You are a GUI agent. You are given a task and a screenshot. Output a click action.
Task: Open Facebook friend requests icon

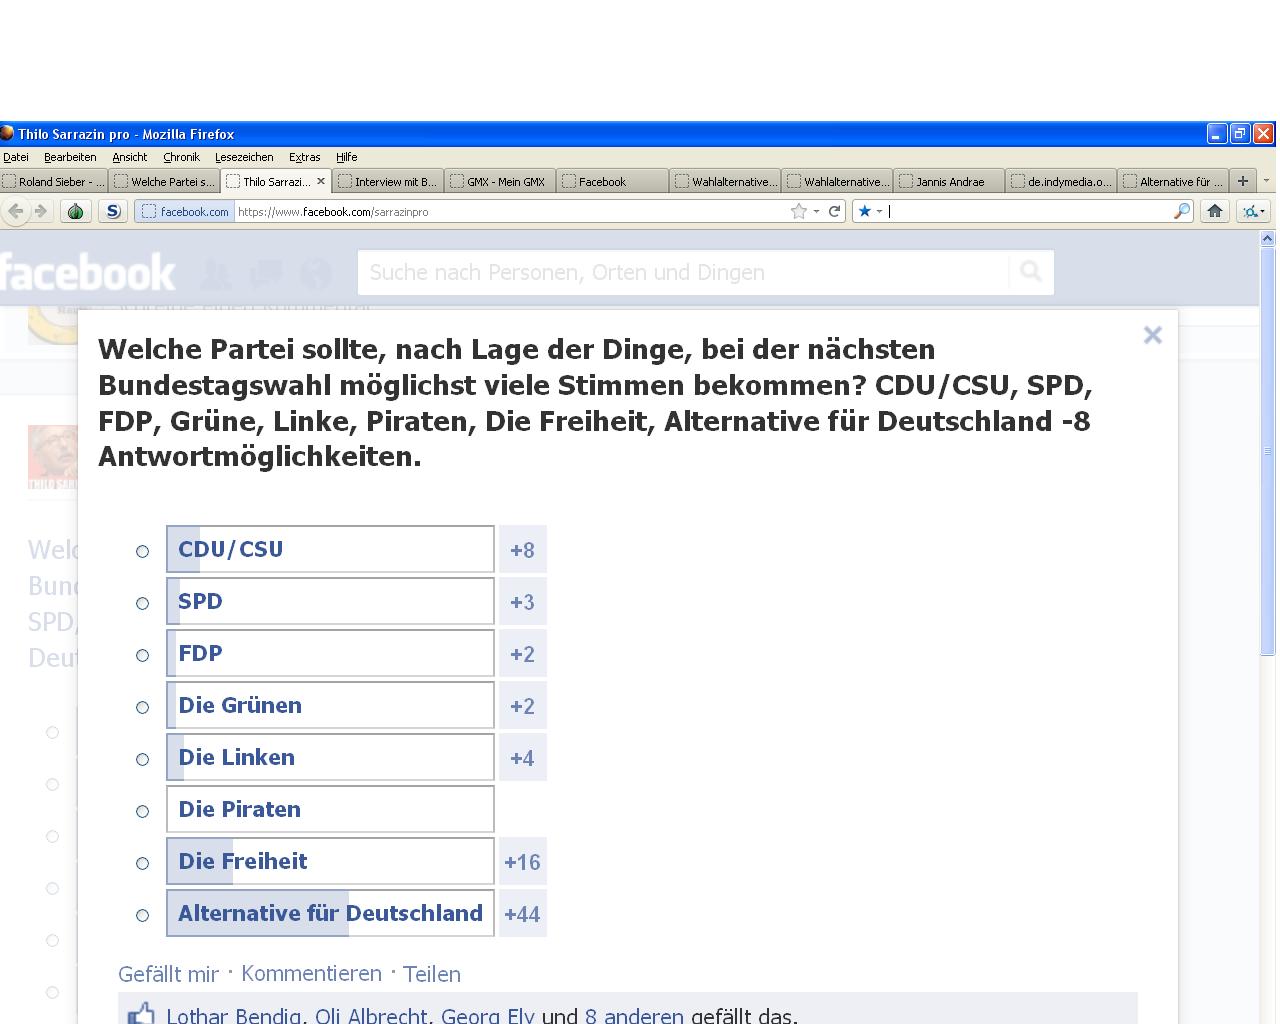(x=217, y=273)
